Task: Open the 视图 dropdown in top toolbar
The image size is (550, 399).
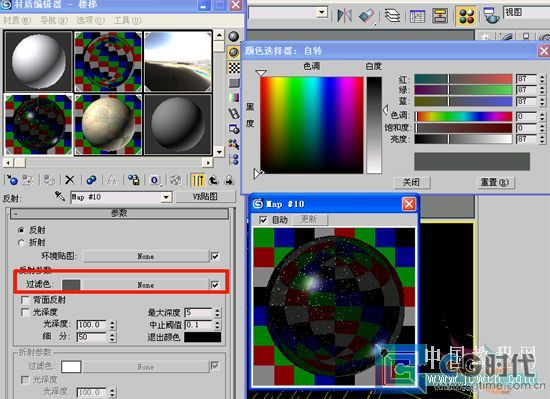Action: 526,13
